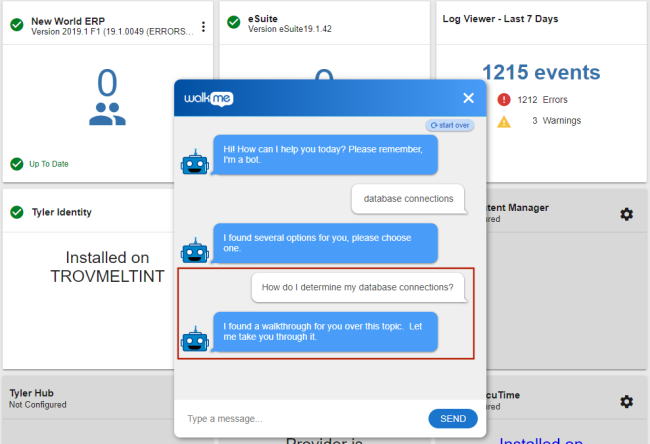
Task: Click the 'Version eSuite19.1.42' text
Action: click(x=290, y=29)
